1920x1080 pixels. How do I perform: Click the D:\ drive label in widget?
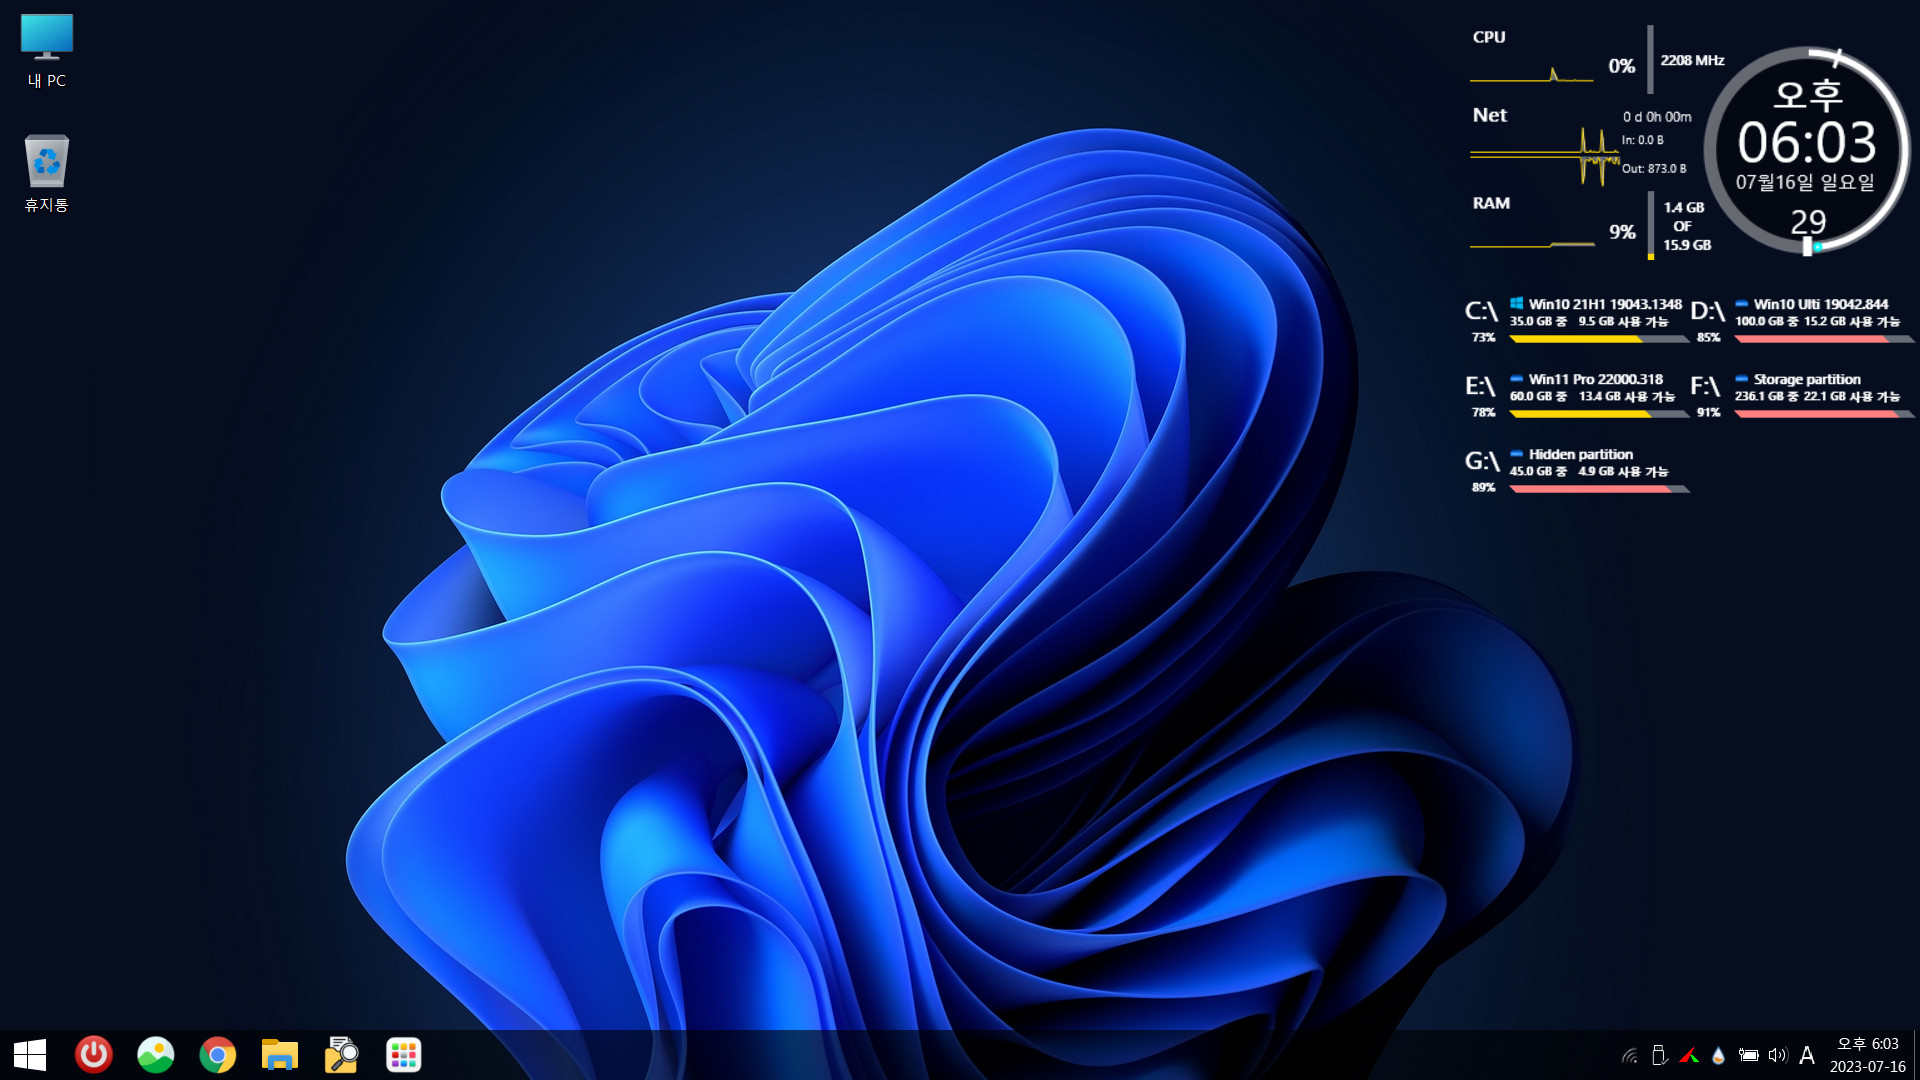tap(1707, 311)
